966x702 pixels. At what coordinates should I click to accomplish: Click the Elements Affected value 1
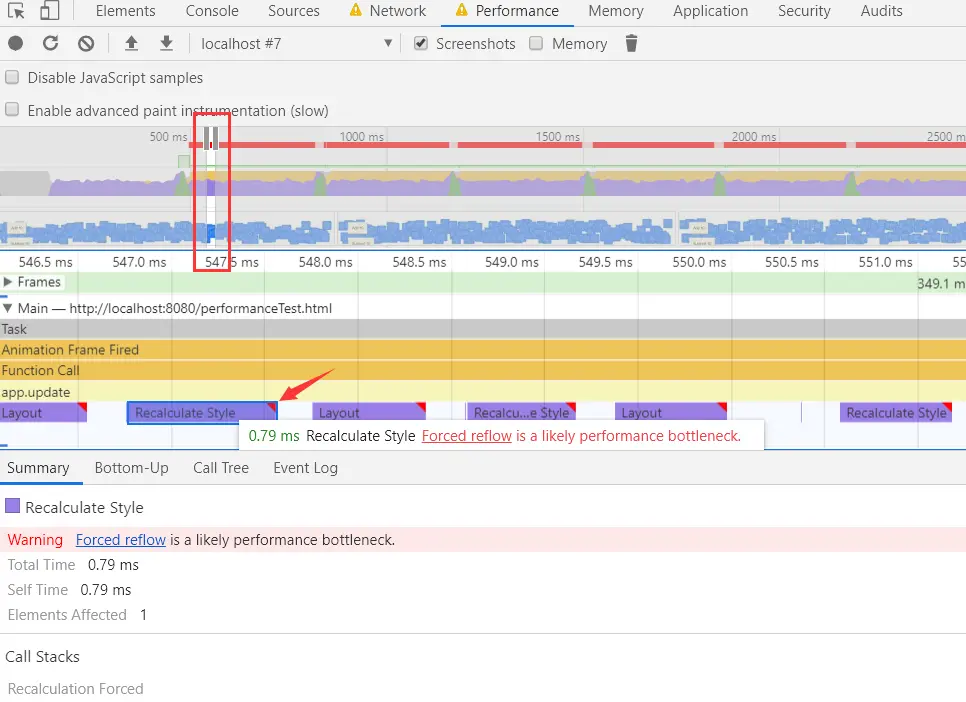tap(143, 614)
